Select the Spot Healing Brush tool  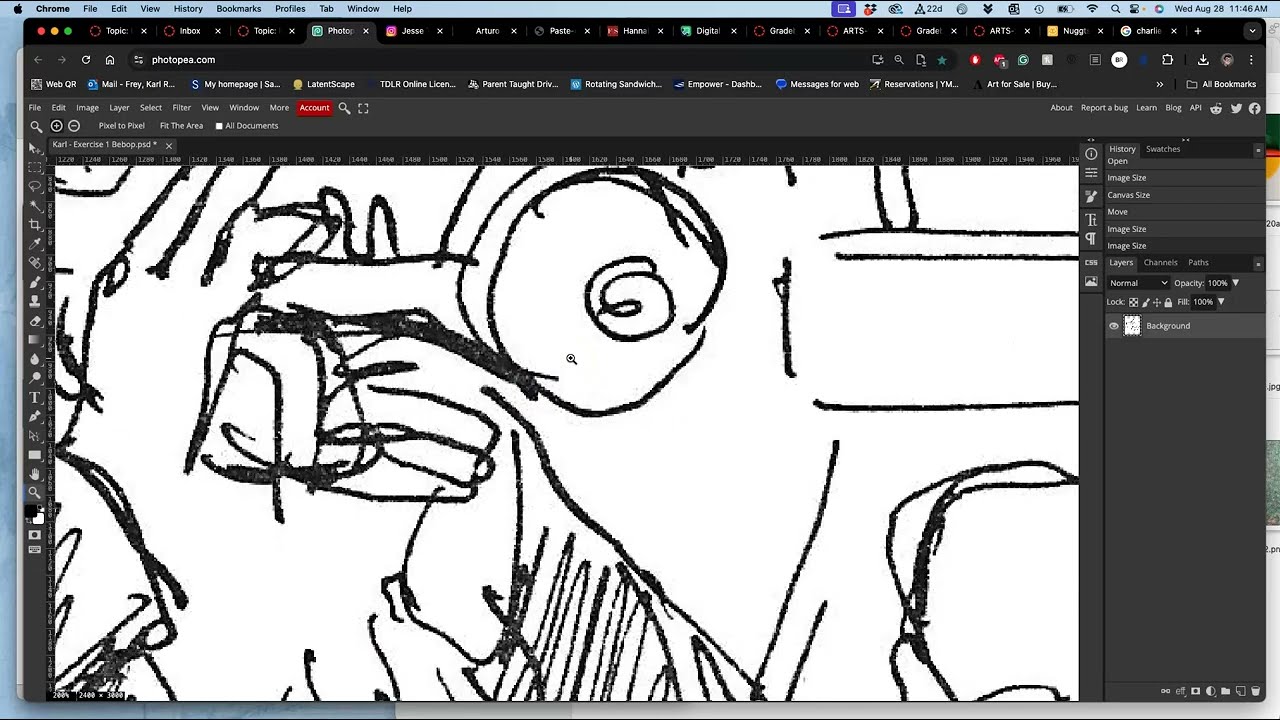coord(35,262)
